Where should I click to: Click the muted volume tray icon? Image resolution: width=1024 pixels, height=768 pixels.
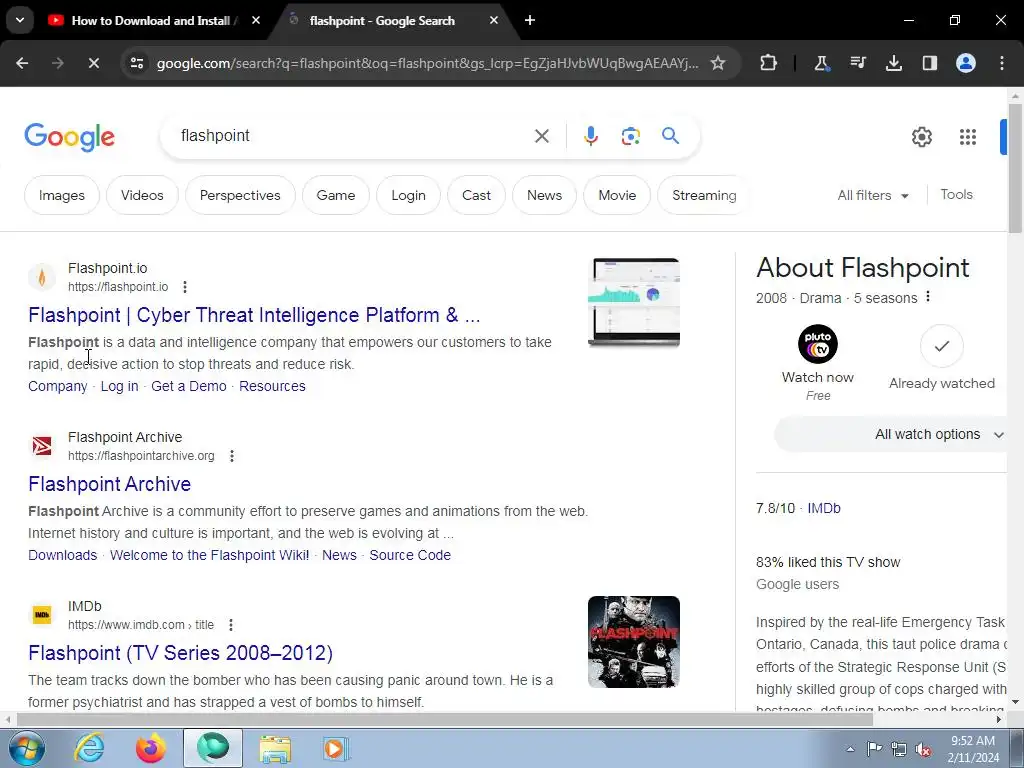point(923,749)
